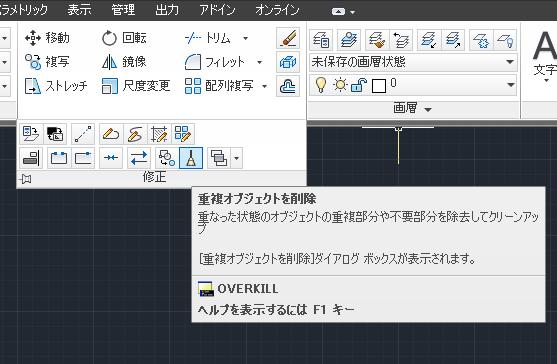
Task: Click the Change Space icon
Action: [55, 134]
